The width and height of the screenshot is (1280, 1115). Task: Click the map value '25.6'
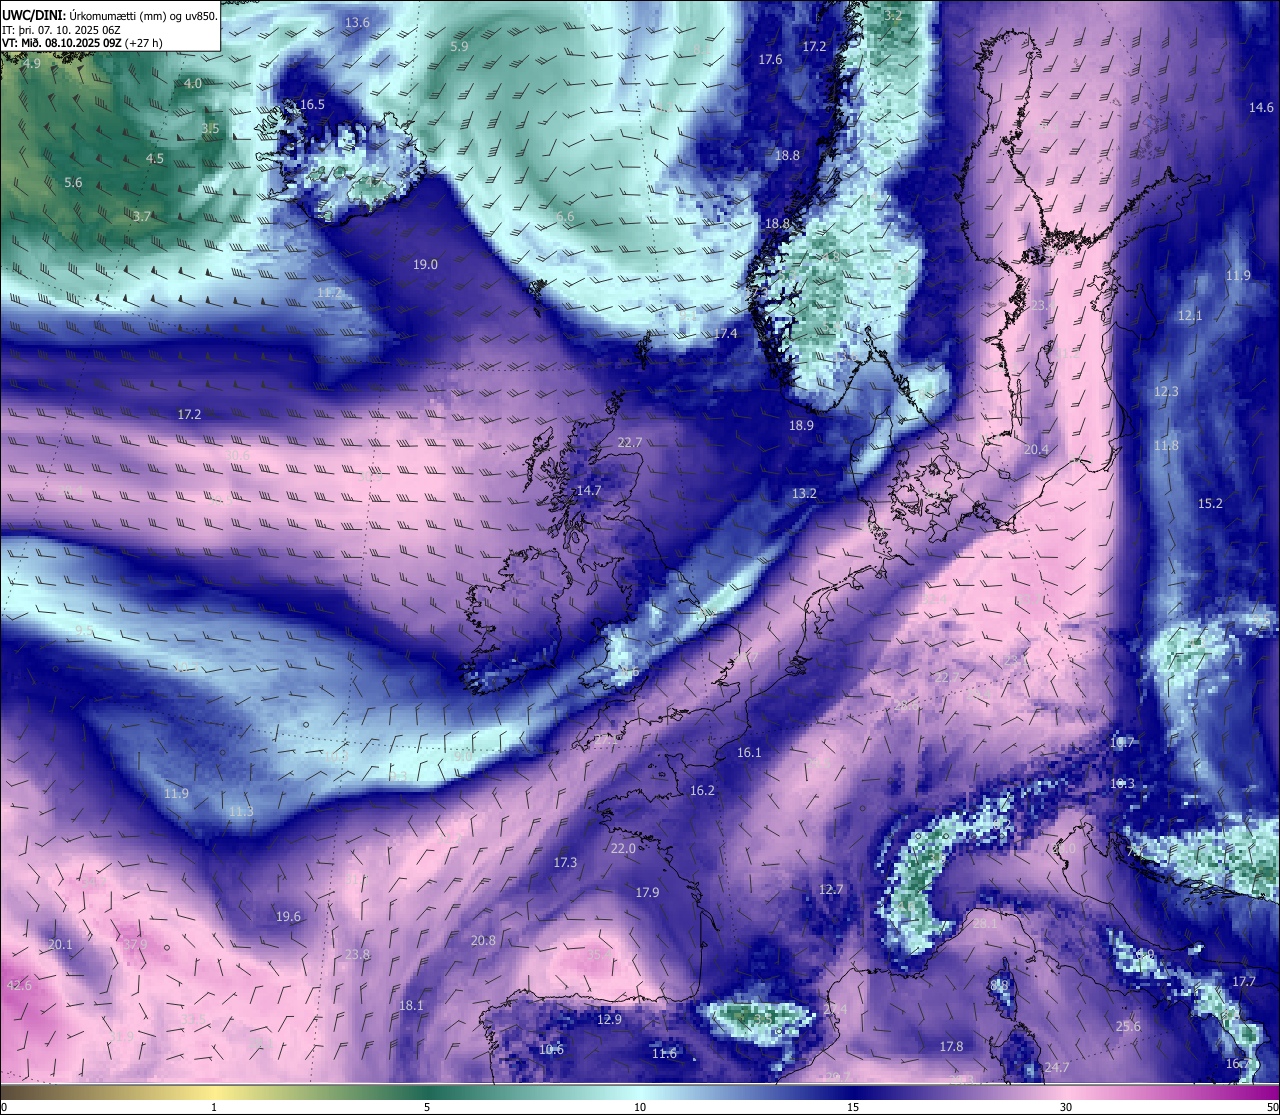coord(1128,1026)
